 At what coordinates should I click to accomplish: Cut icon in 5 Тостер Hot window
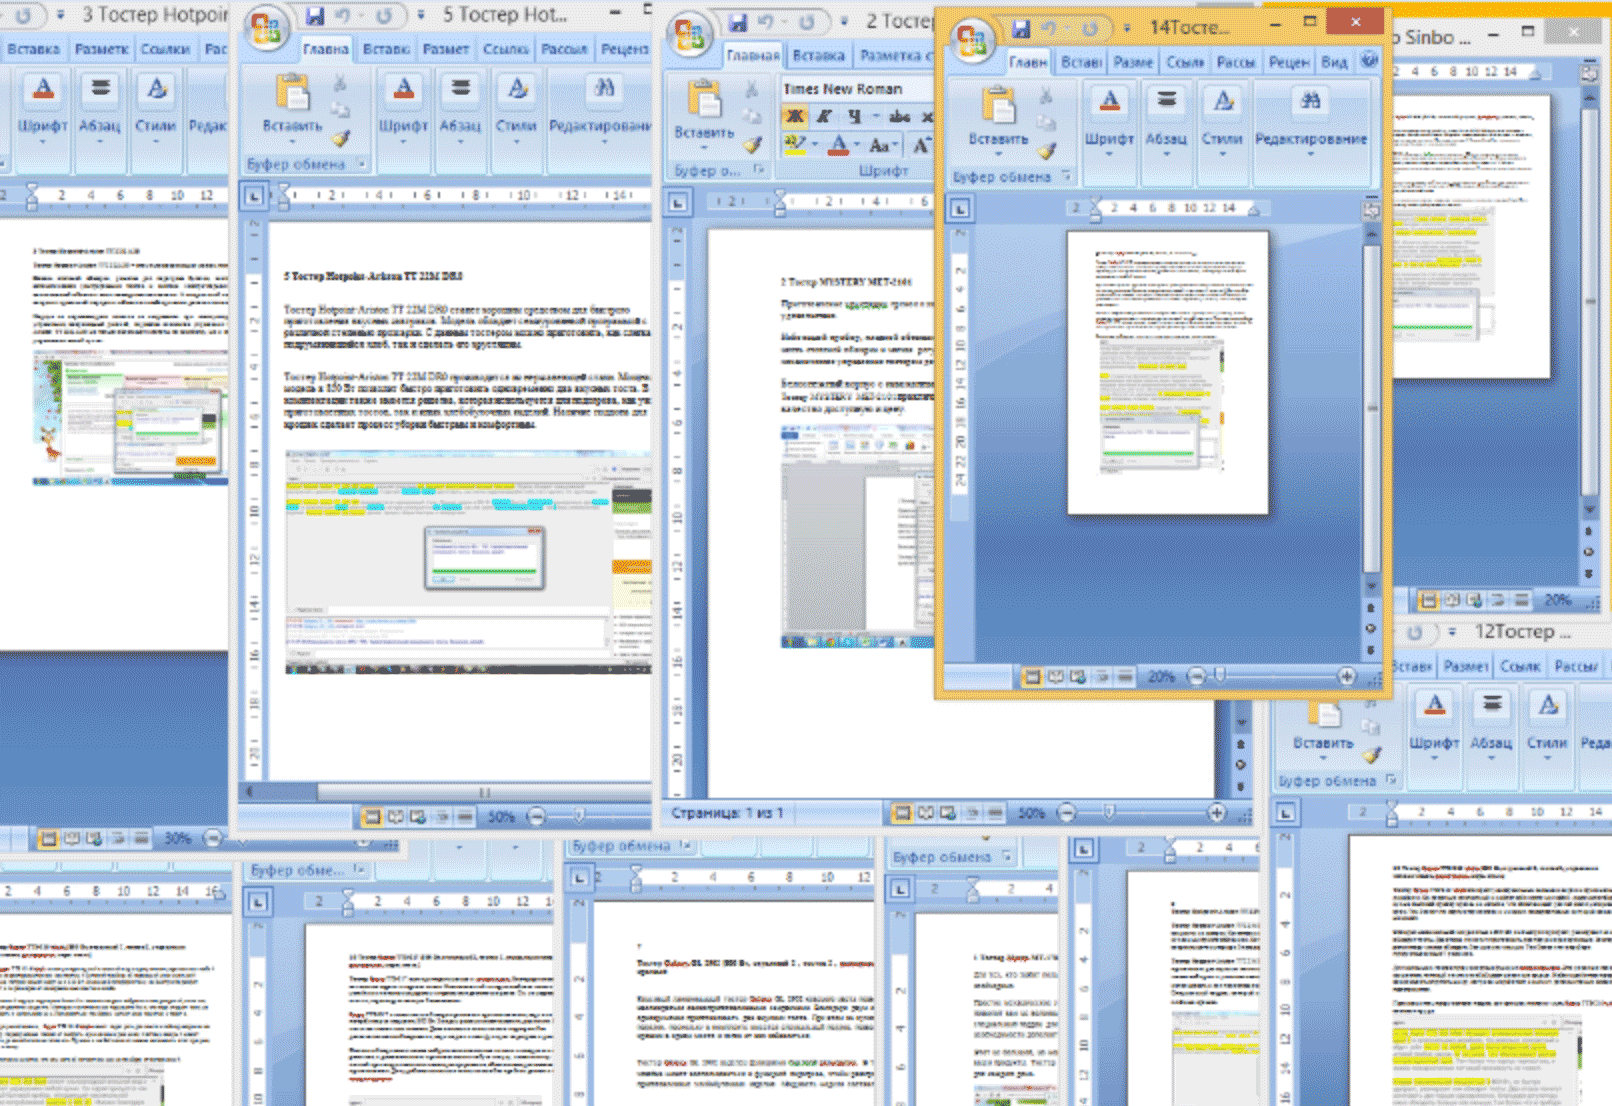341,84
